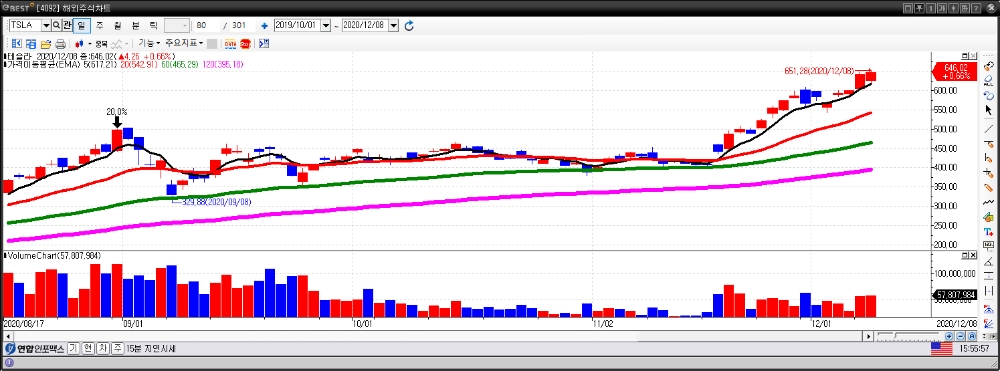Image resolution: width=1000 pixels, height=371 pixels.
Task: Open the end date 2020/12/08 dropdown
Action: [393, 25]
